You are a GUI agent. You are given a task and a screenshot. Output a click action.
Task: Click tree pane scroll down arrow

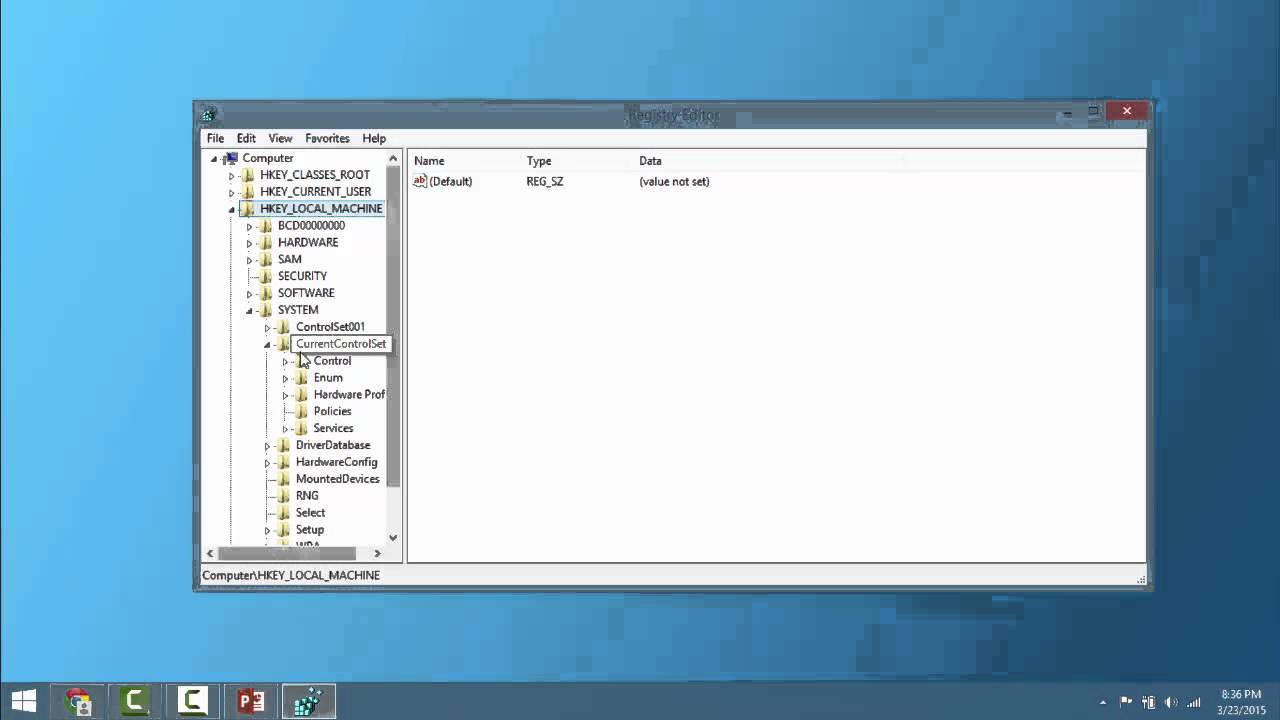point(393,537)
